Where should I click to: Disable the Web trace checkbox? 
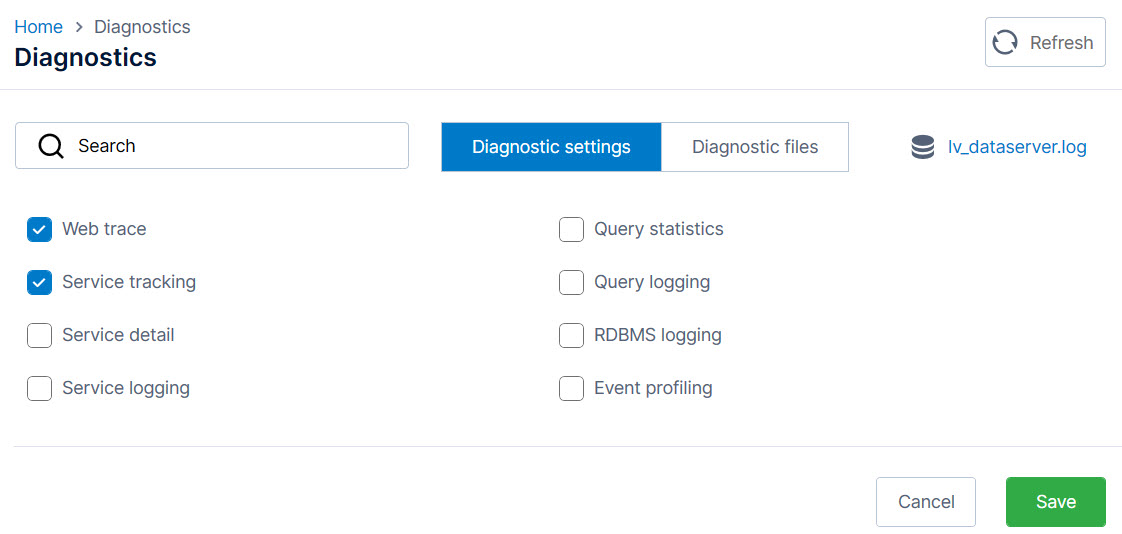[x=40, y=230]
